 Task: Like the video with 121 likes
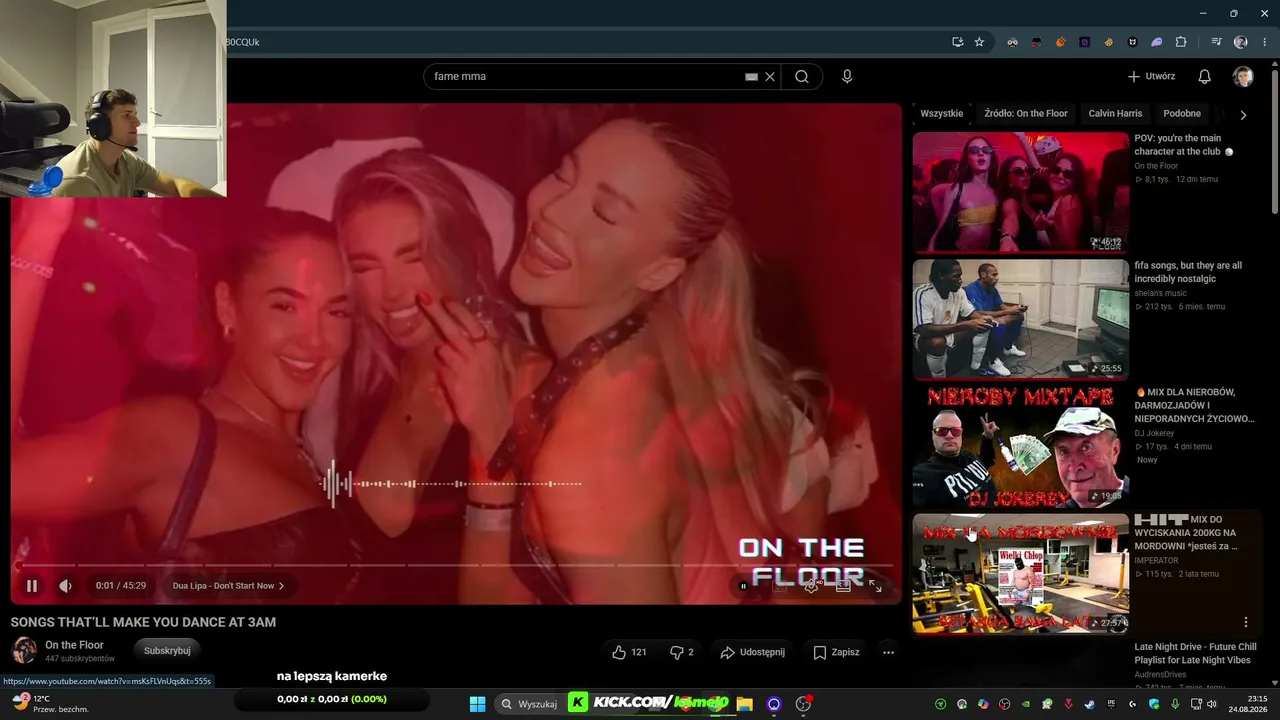click(x=629, y=652)
